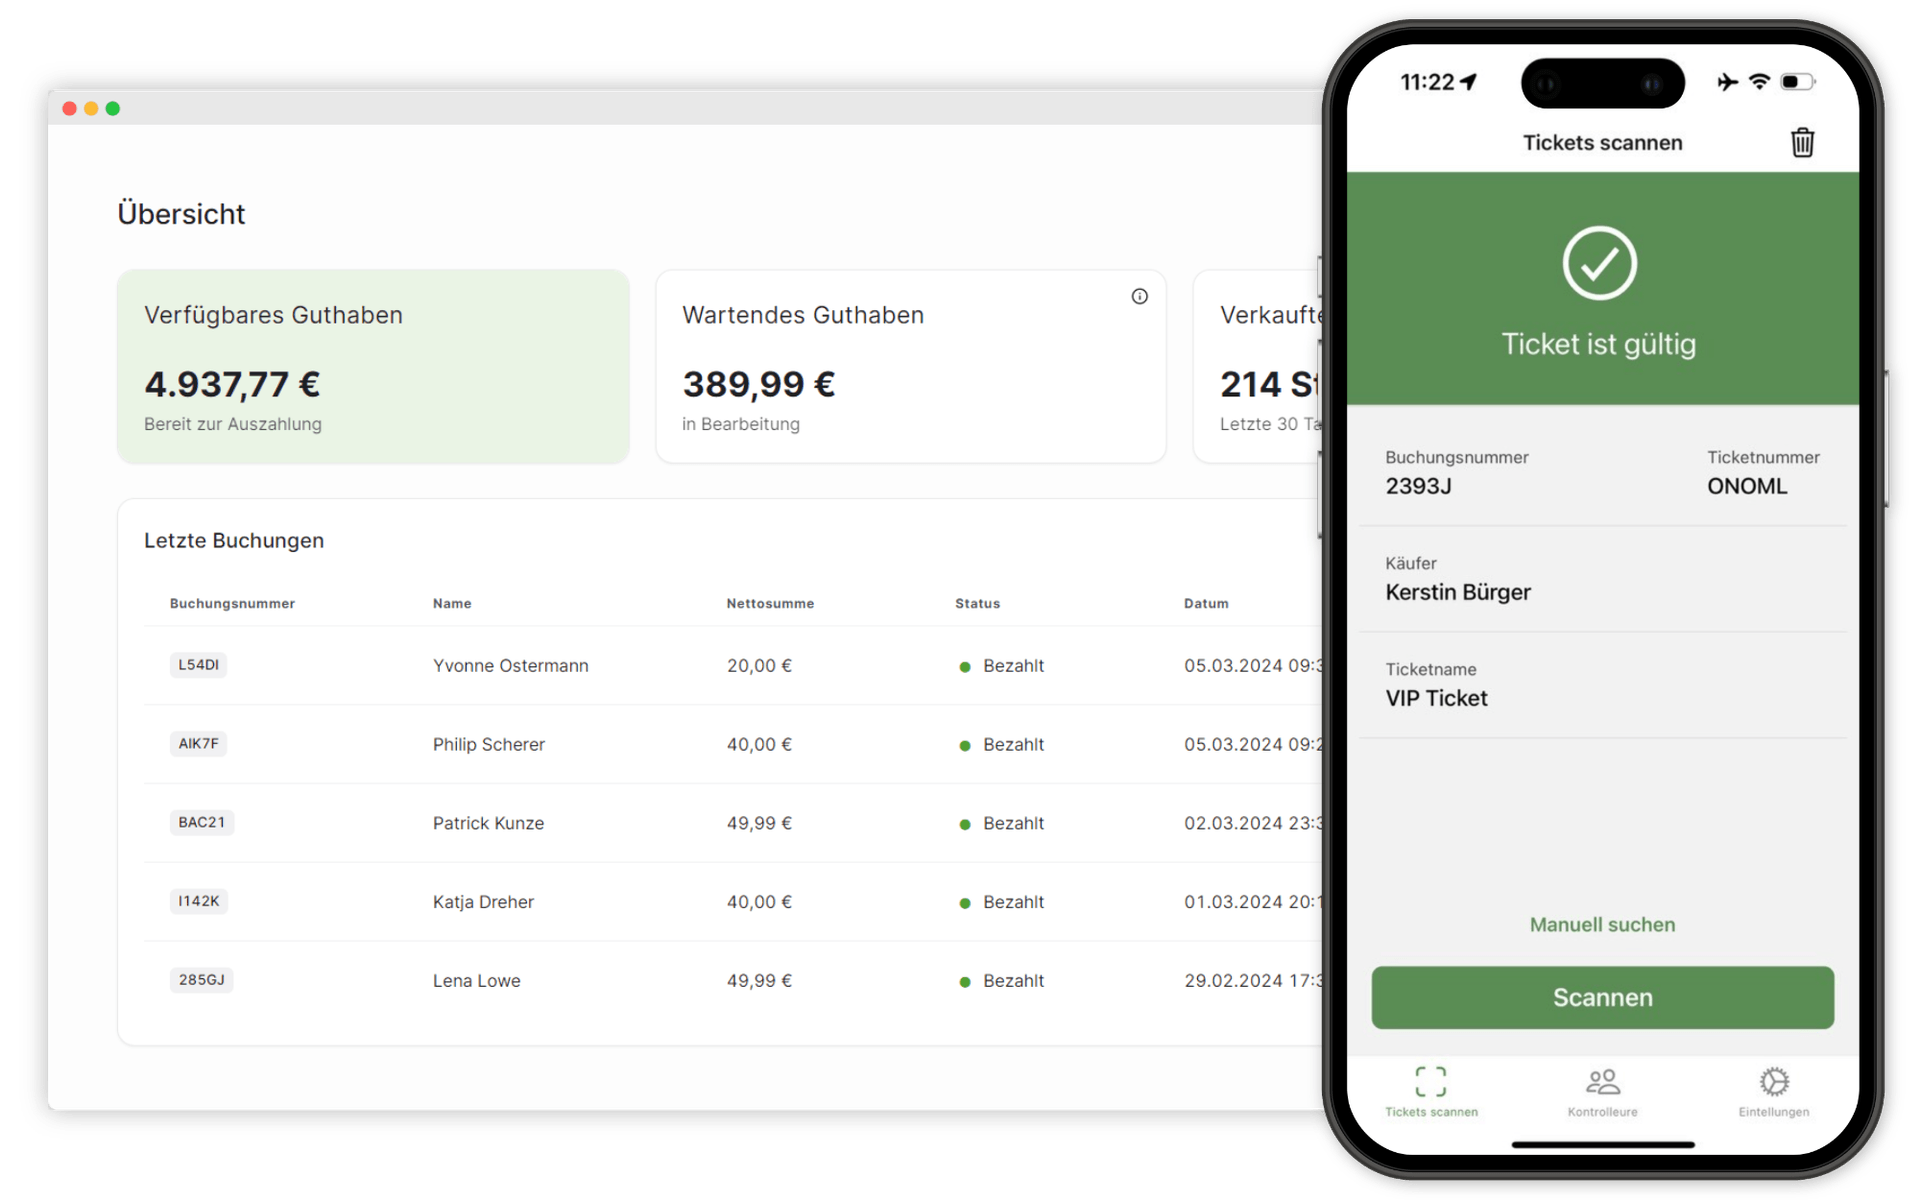Click the Manuell suchen link
1920x1200 pixels.
pyautogui.click(x=1601, y=925)
